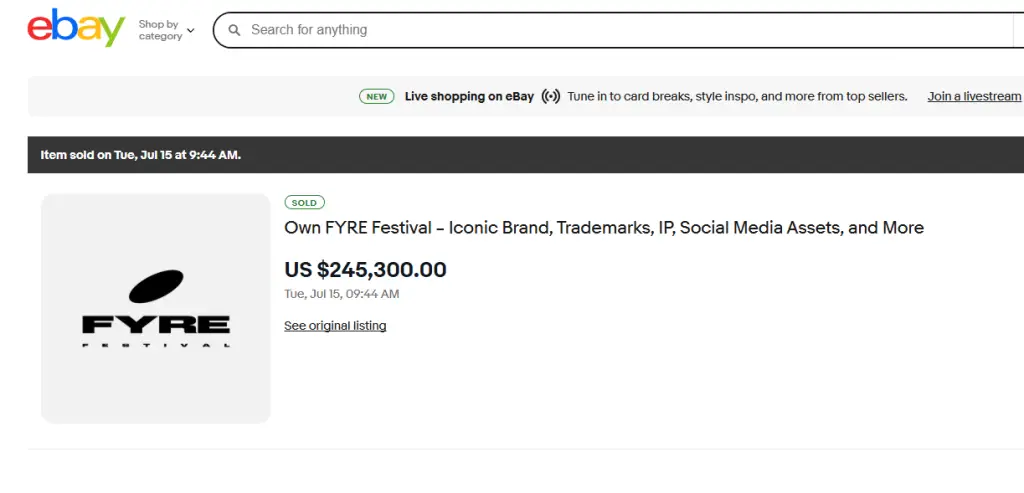
Task: Click the Tune in to card breaks text
Action: (x=737, y=97)
